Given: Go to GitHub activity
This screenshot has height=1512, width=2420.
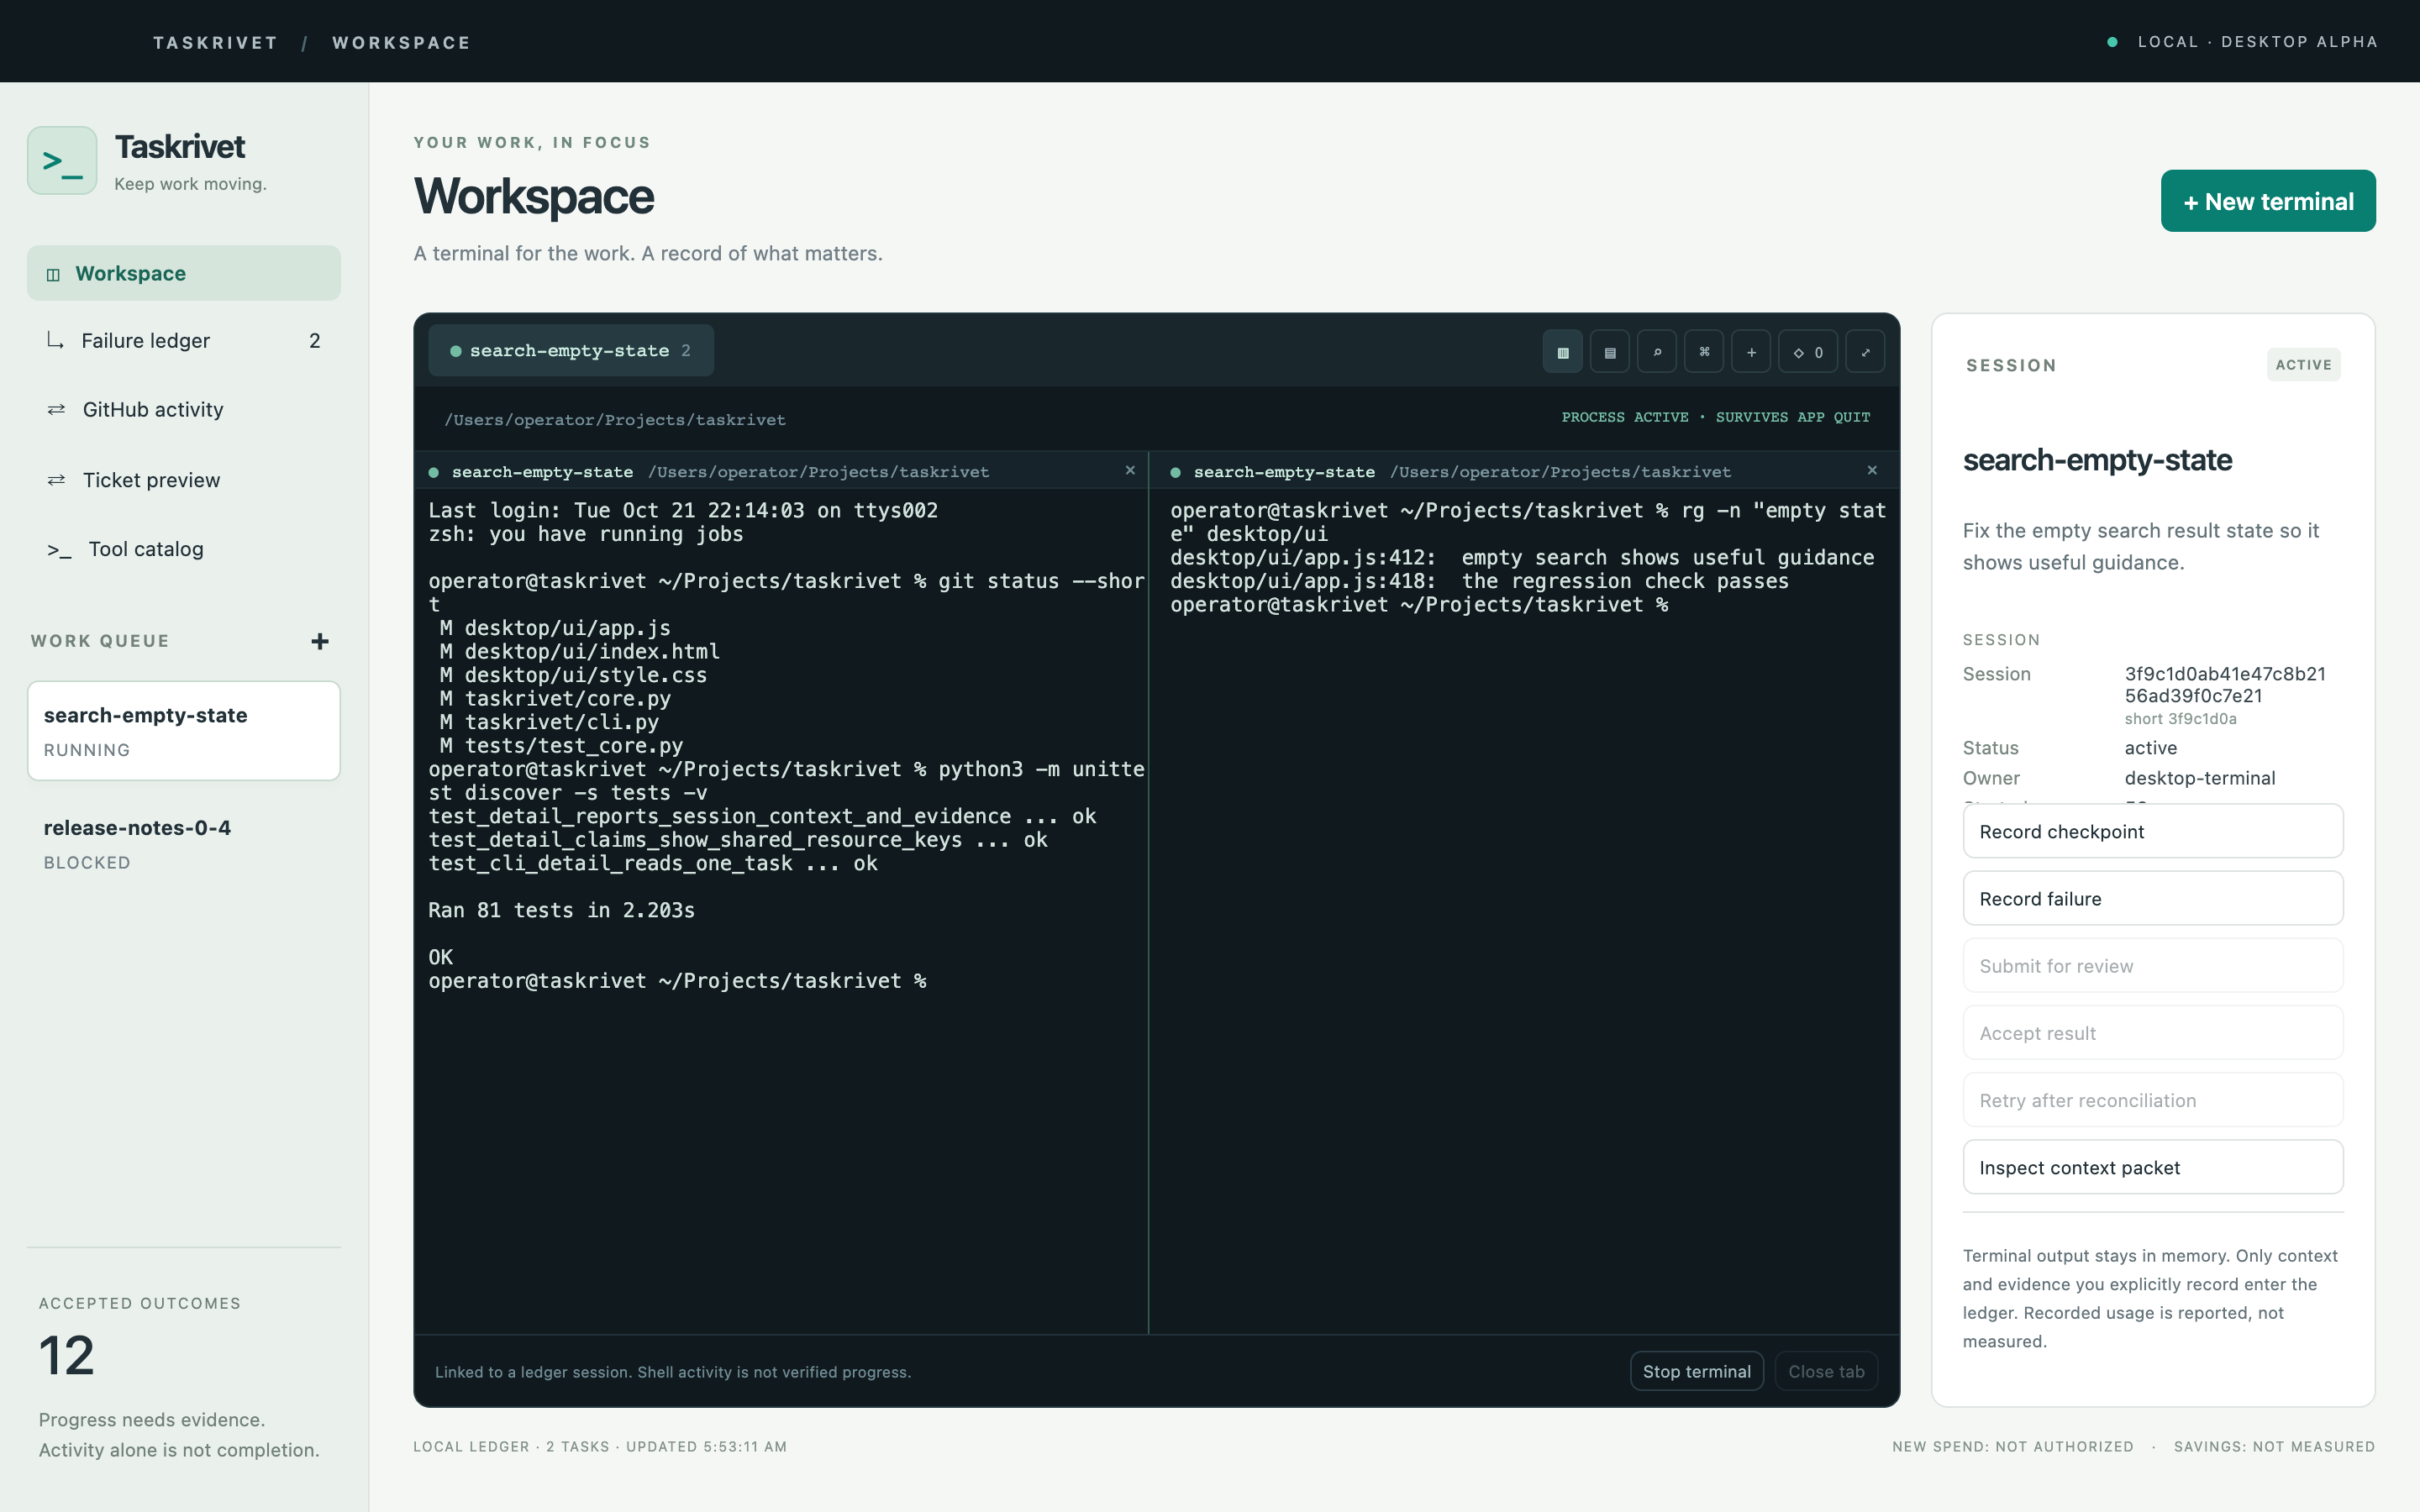Looking at the screenshot, I should click(184, 410).
